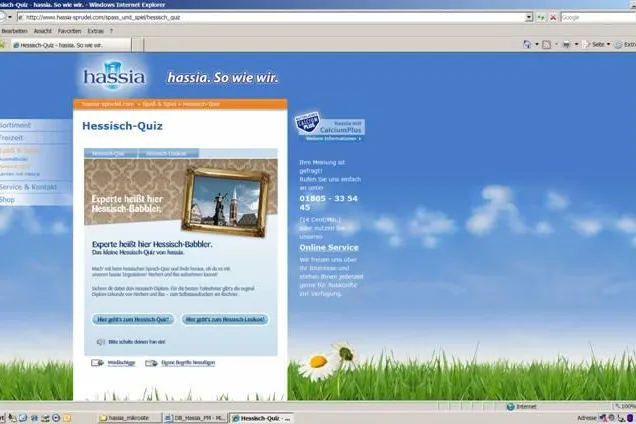The width and height of the screenshot is (636, 424).
Task: Click 'Hier geht's zum Hessisch-Quiz!' button
Action: pos(133,319)
